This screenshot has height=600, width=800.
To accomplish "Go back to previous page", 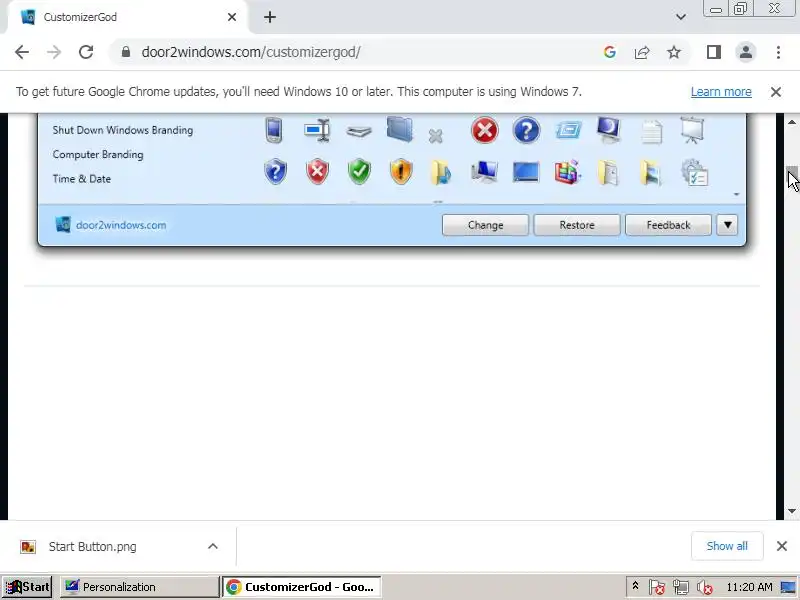I will pos(22,52).
